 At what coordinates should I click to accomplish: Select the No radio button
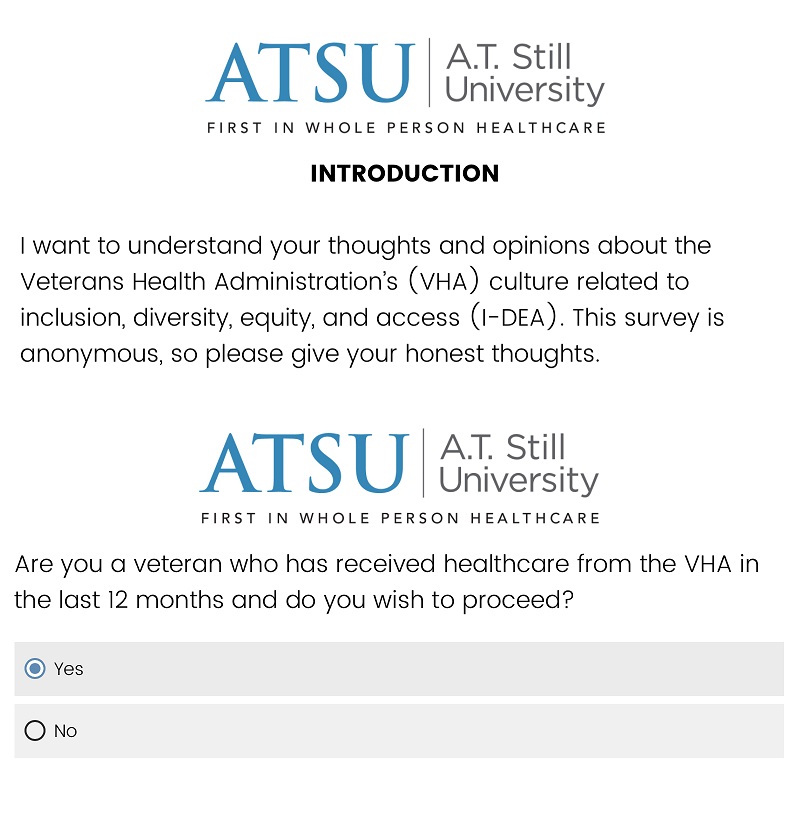click(35, 730)
